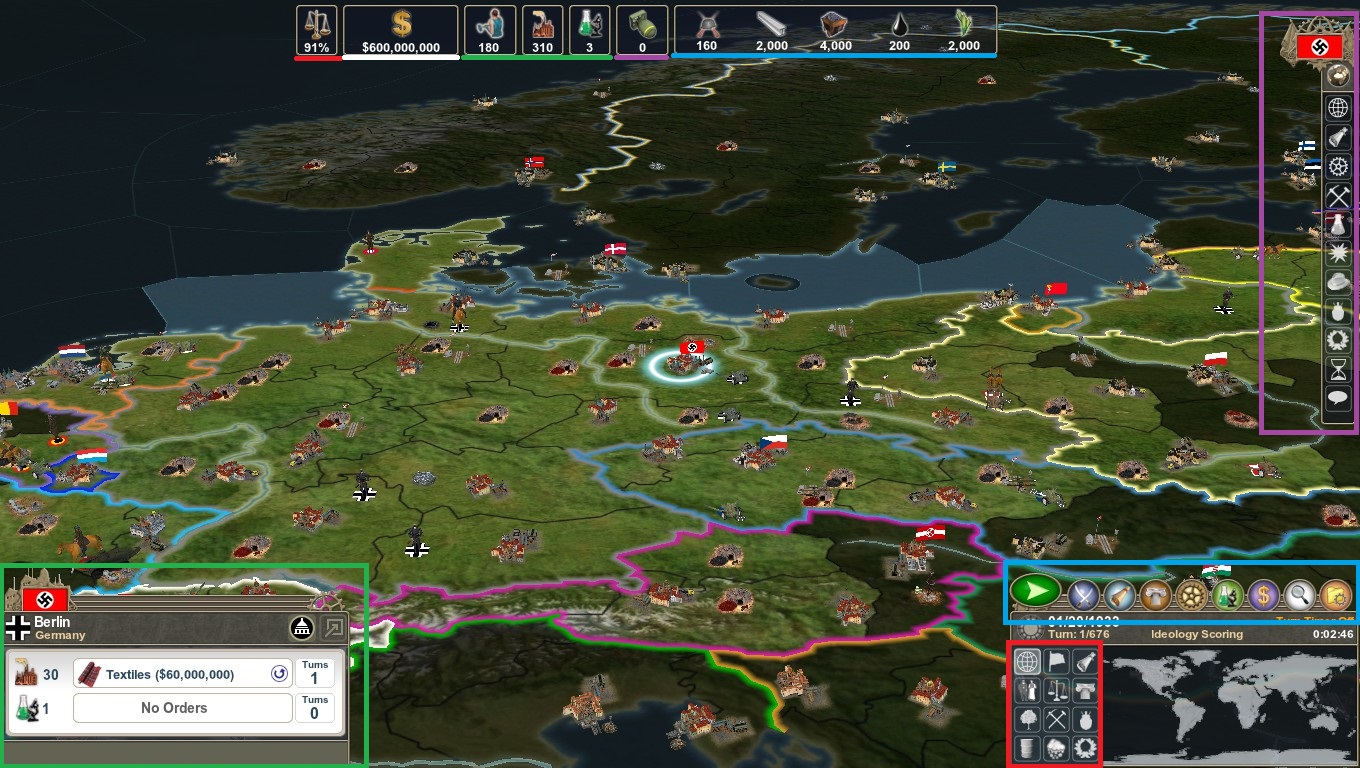Select the laurel wreath map mode in grid

(x=1084, y=748)
